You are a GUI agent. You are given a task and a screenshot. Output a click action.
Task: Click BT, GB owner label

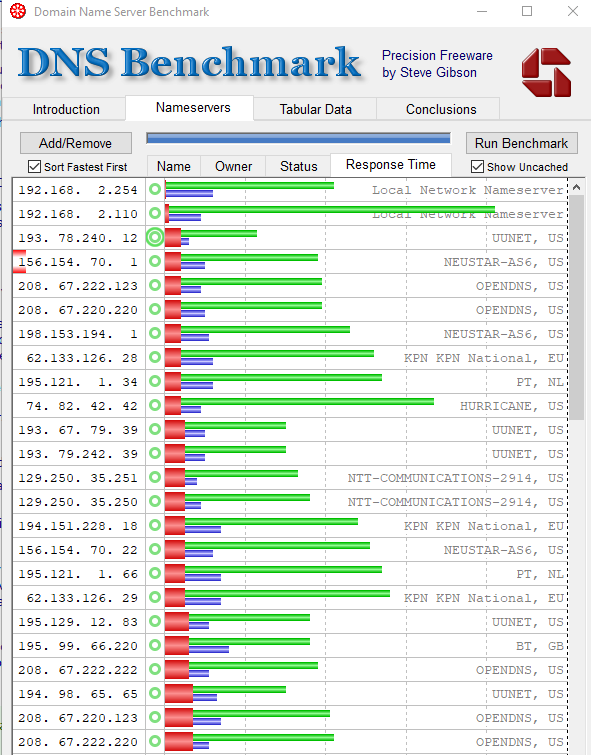pos(539,646)
